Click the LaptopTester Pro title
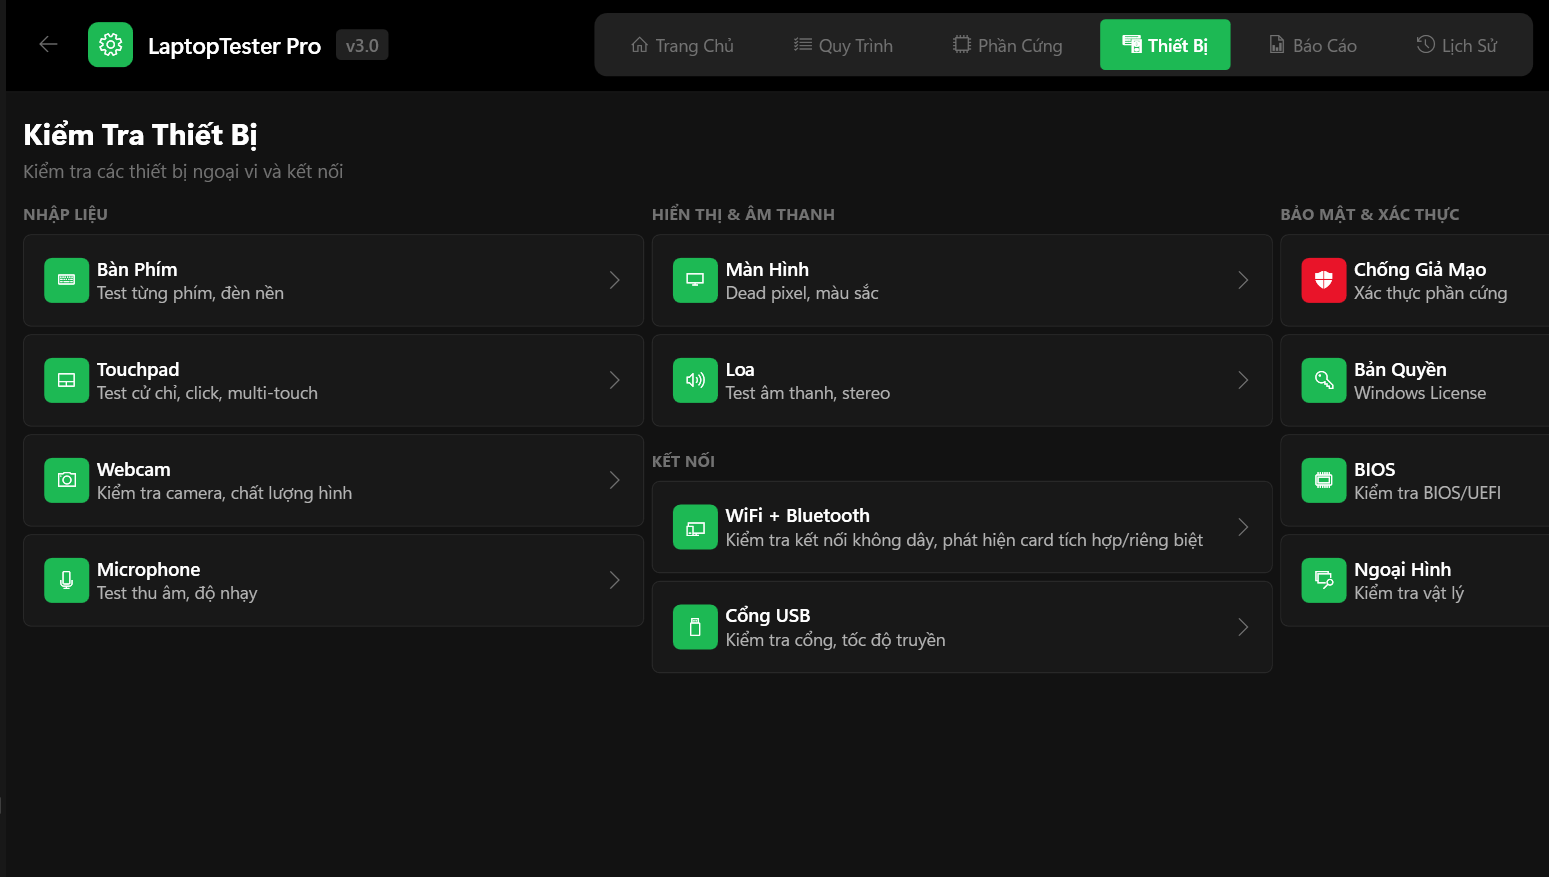Viewport: 1549px width, 877px height. point(234,46)
